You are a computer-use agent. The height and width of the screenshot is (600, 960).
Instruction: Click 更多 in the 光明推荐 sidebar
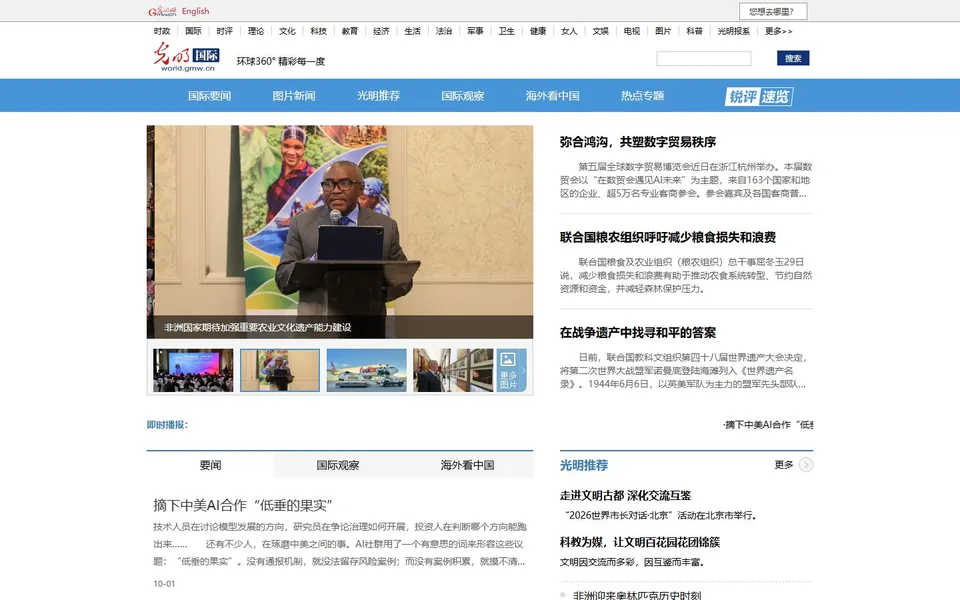(x=784, y=465)
